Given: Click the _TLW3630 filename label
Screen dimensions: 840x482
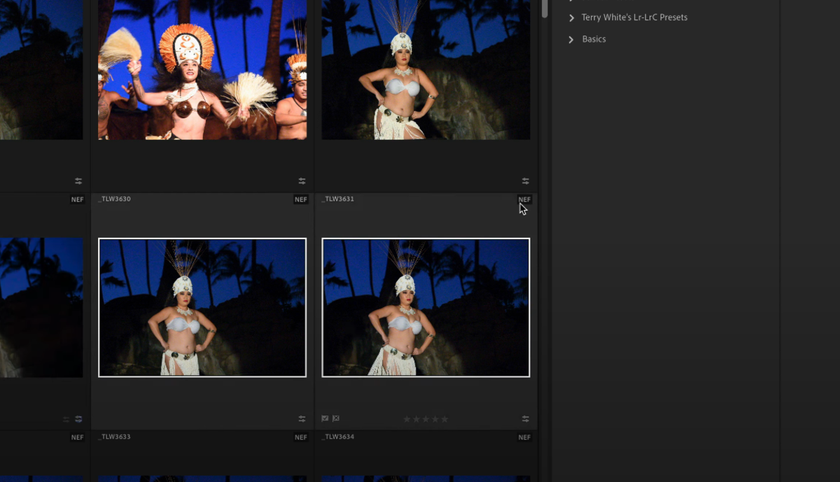Looking at the screenshot, I should click(x=115, y=199).
